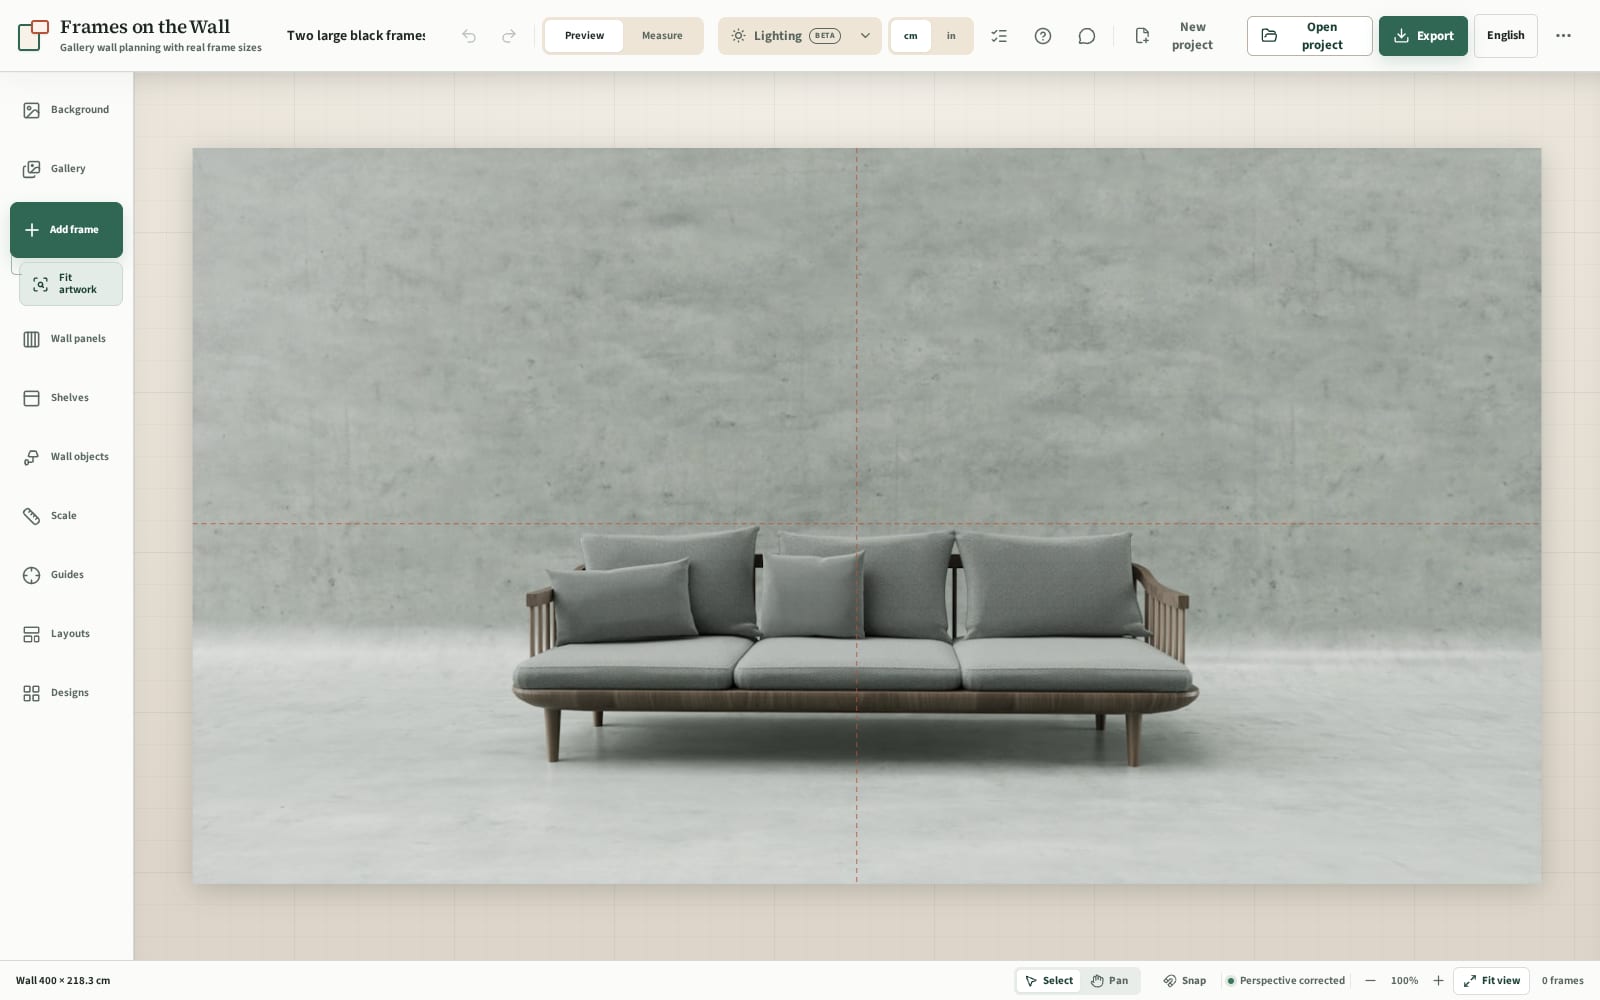Click the Wall 400 × 218.3 cm label
The image size is (1600, 1000).
[63, 981]
